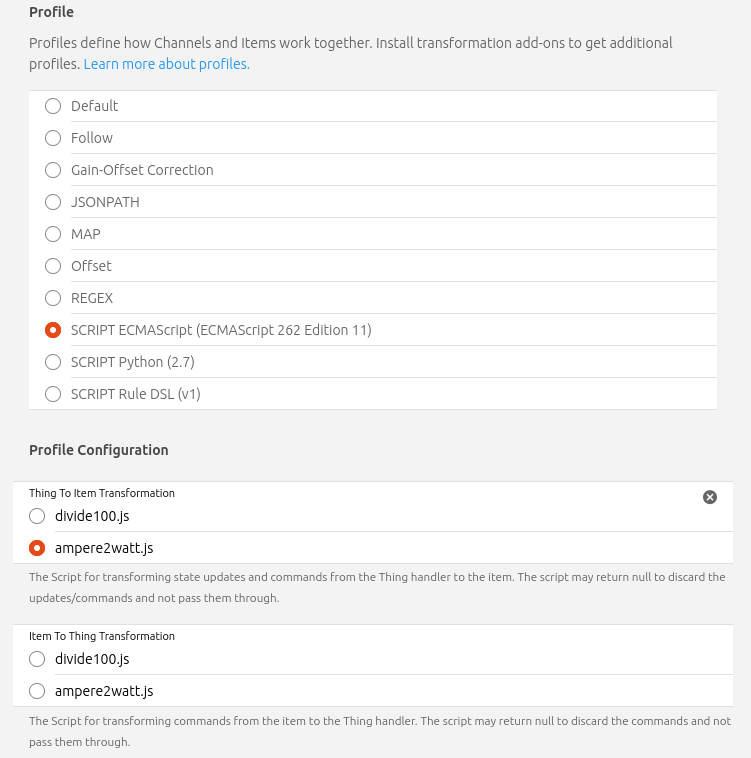The image size is (751, 758).
Task: Select SCRIPT Rule DSL (v1) profile
Action: [x=53, y=394]
